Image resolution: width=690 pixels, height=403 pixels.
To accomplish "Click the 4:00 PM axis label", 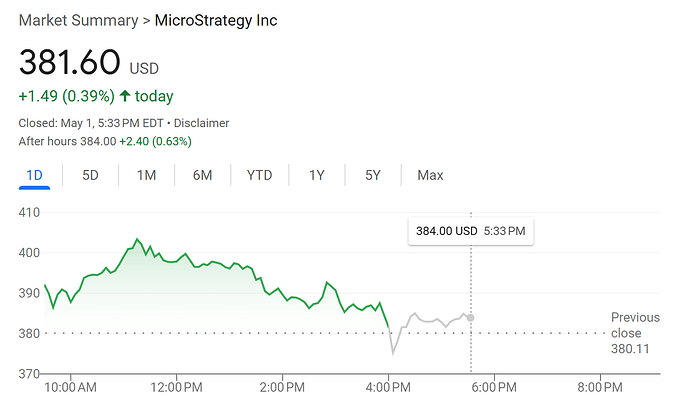I will coord(389,387).
